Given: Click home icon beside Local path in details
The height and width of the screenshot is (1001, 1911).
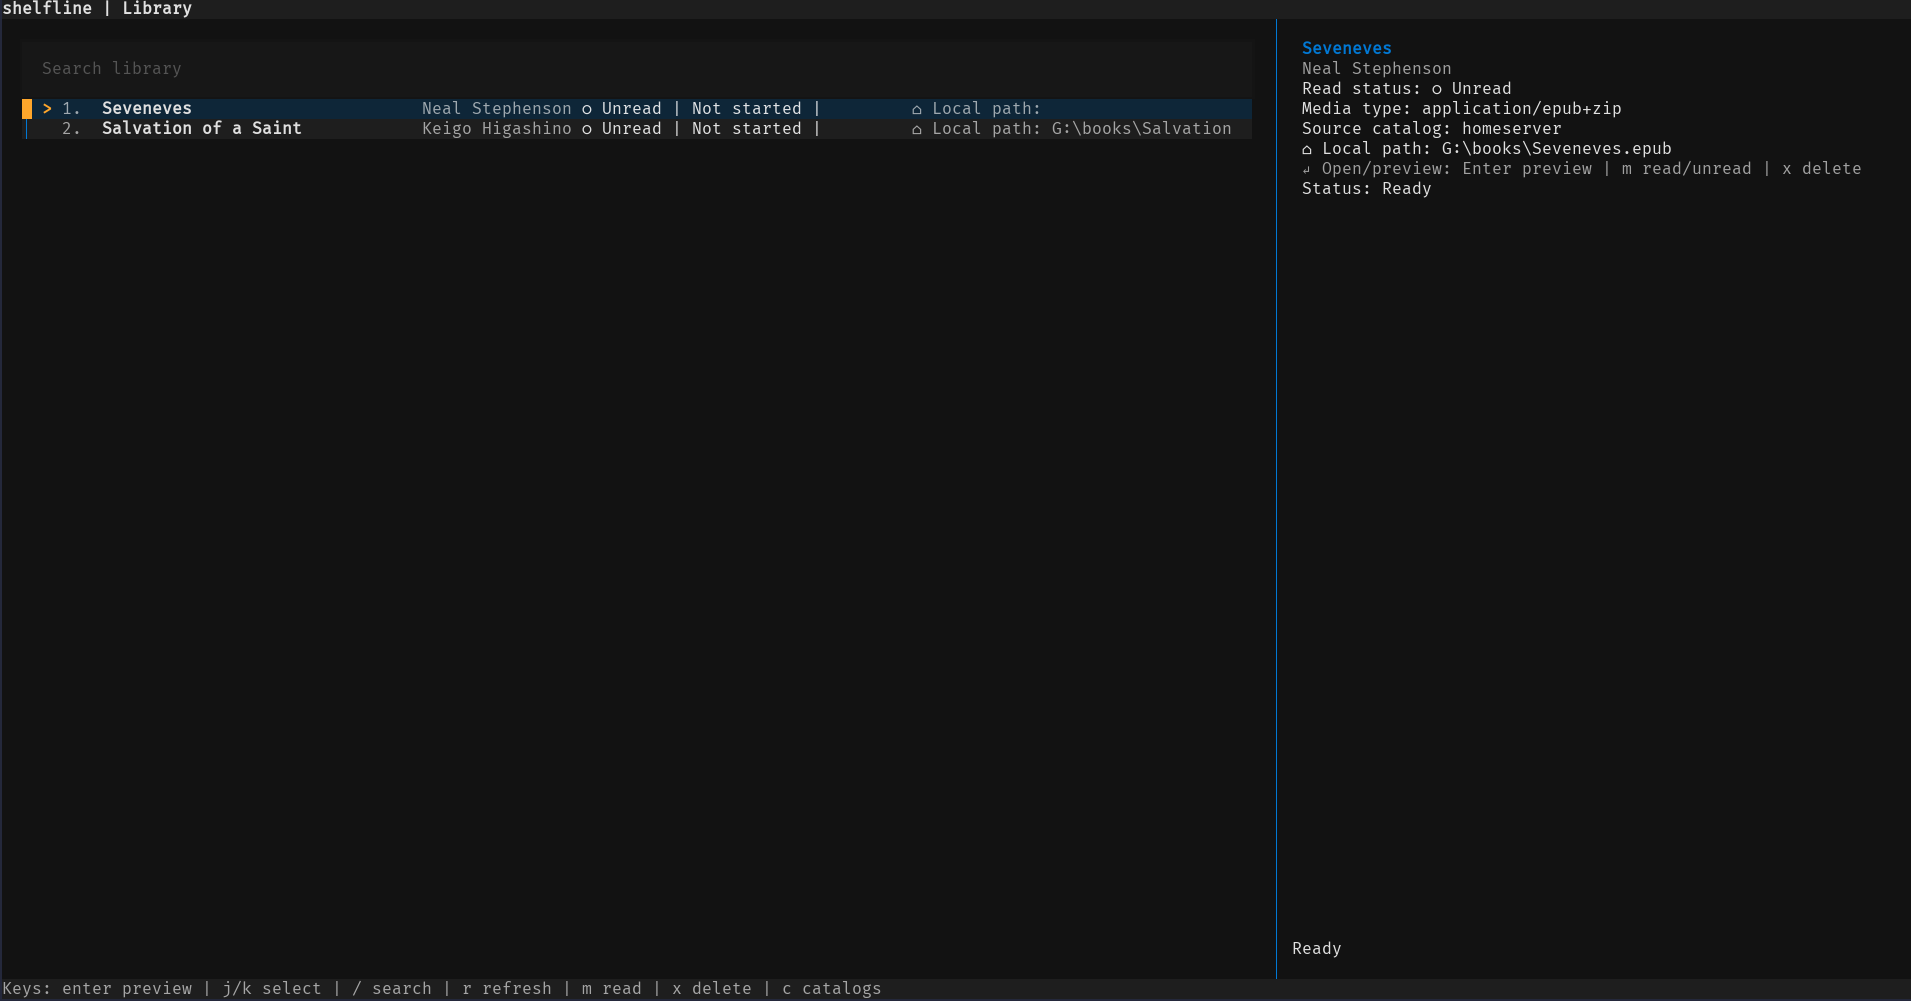Looking at the screenshot, I should coord(1307,149).
